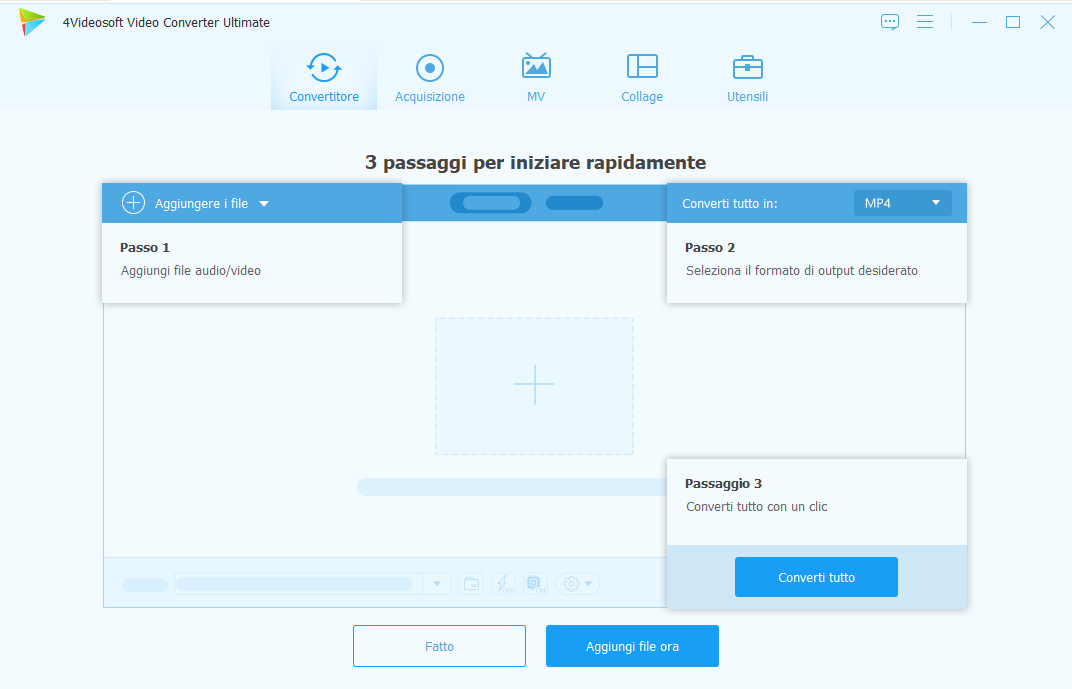Open the MV tab

click(536, 78)
